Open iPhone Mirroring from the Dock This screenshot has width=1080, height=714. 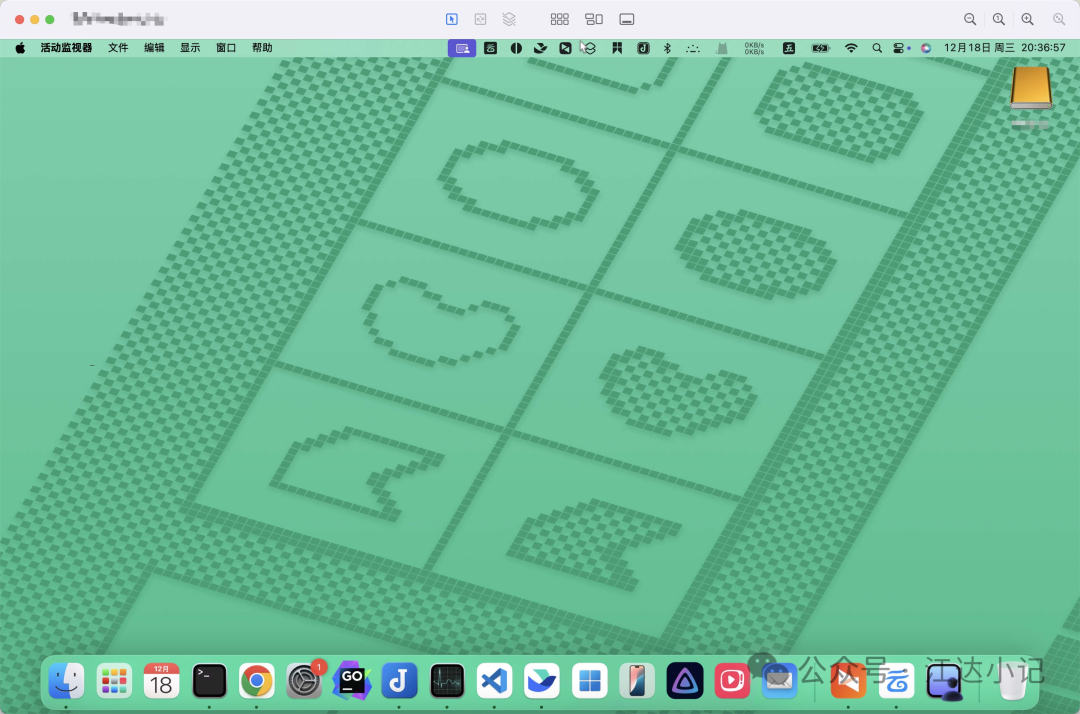tap(636, 681)
